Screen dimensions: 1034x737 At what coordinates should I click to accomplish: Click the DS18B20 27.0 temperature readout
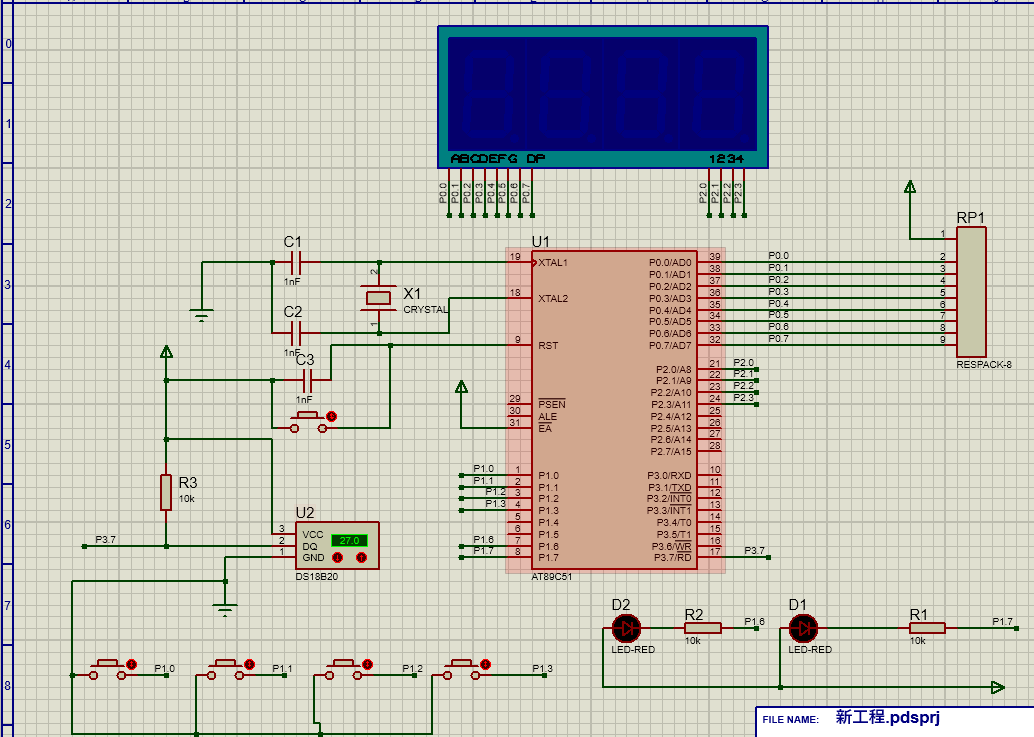tap(349, 540)
